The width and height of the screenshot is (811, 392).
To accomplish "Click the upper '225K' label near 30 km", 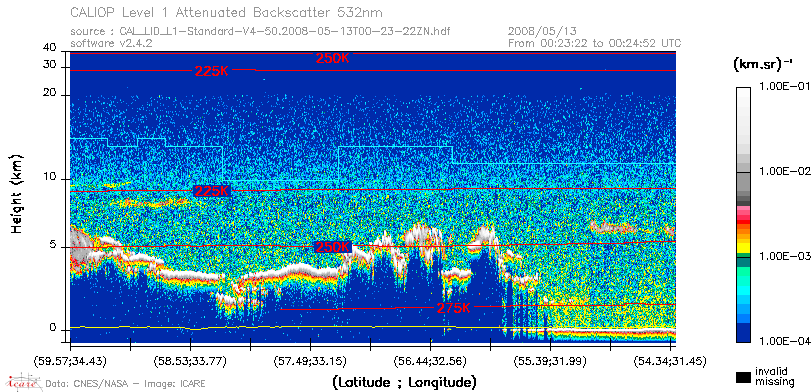I will point(211,71).
